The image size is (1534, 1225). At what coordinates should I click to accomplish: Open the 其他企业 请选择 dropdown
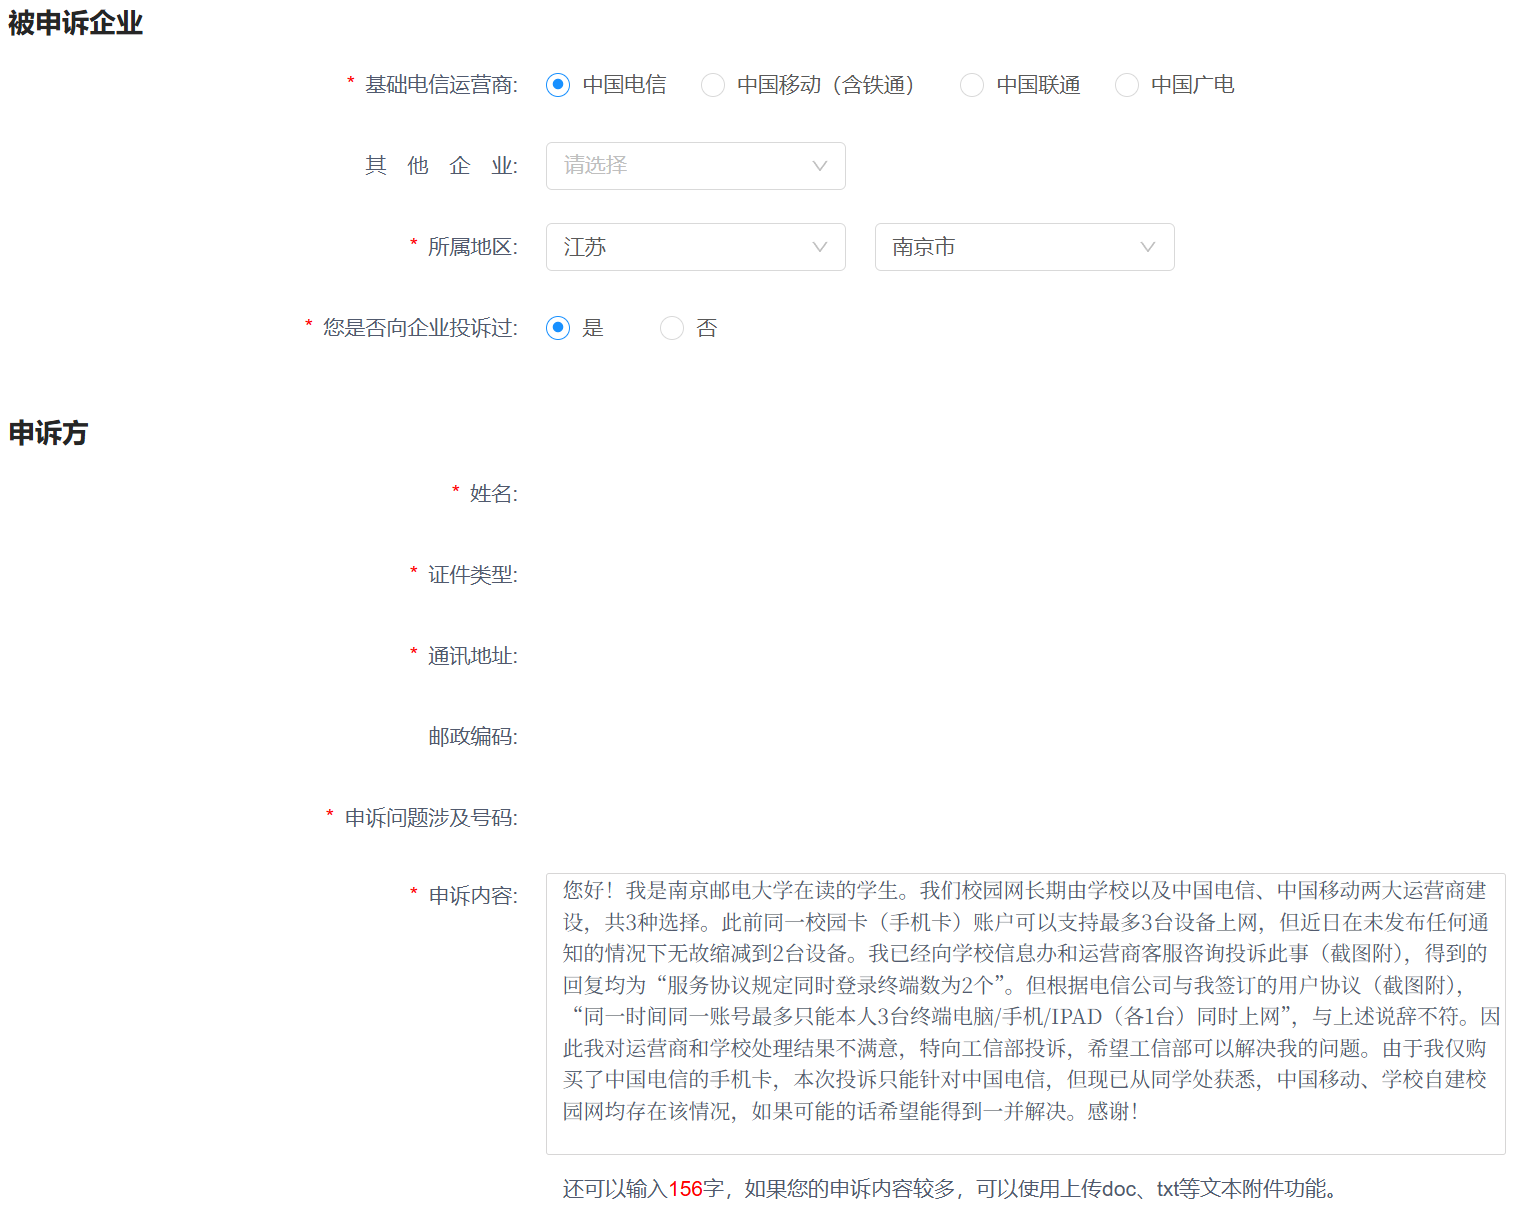[695, 166]
